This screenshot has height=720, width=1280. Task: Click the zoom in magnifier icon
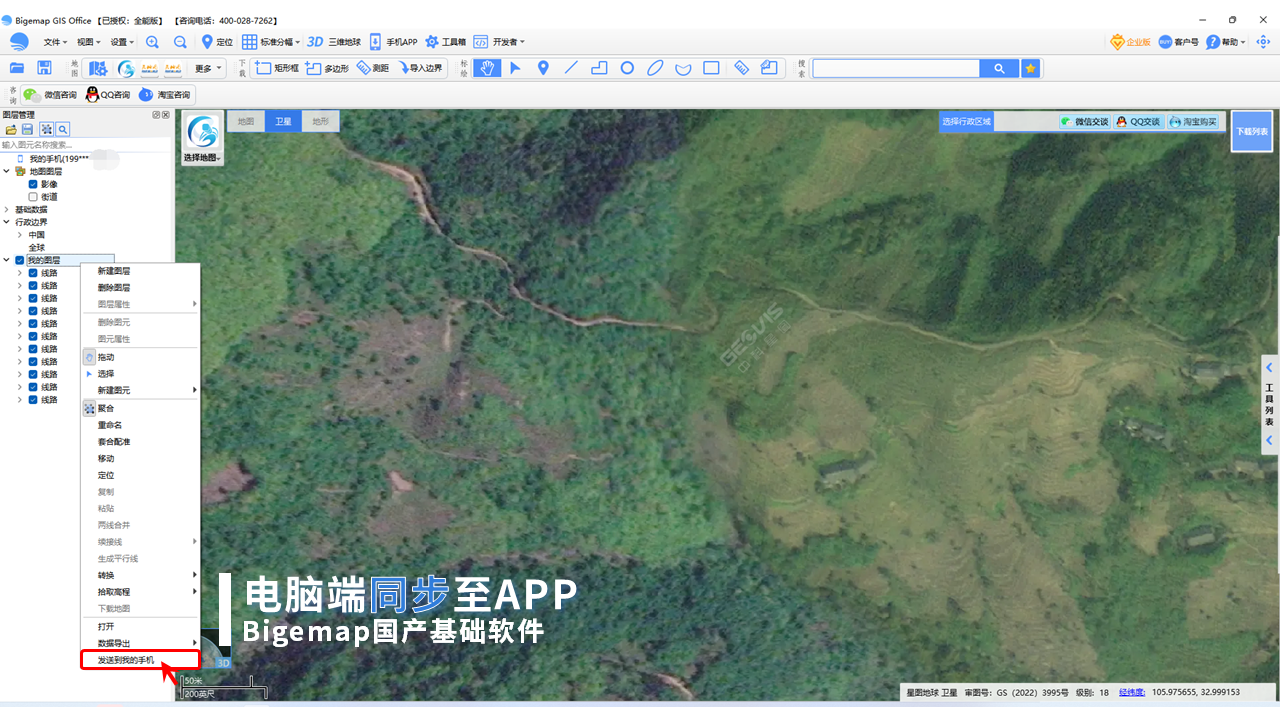coord(152,42)
